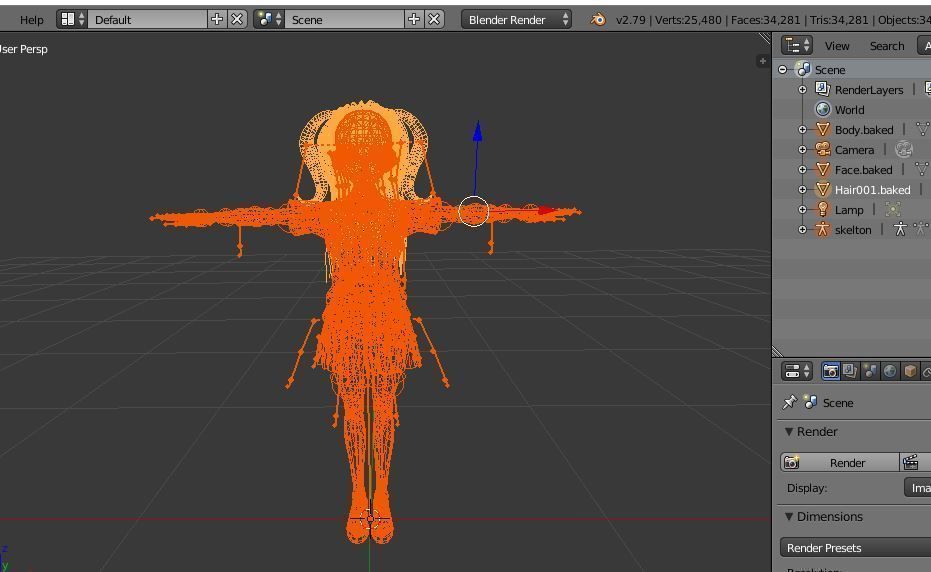Expand the Lamp object

point(802,210)
